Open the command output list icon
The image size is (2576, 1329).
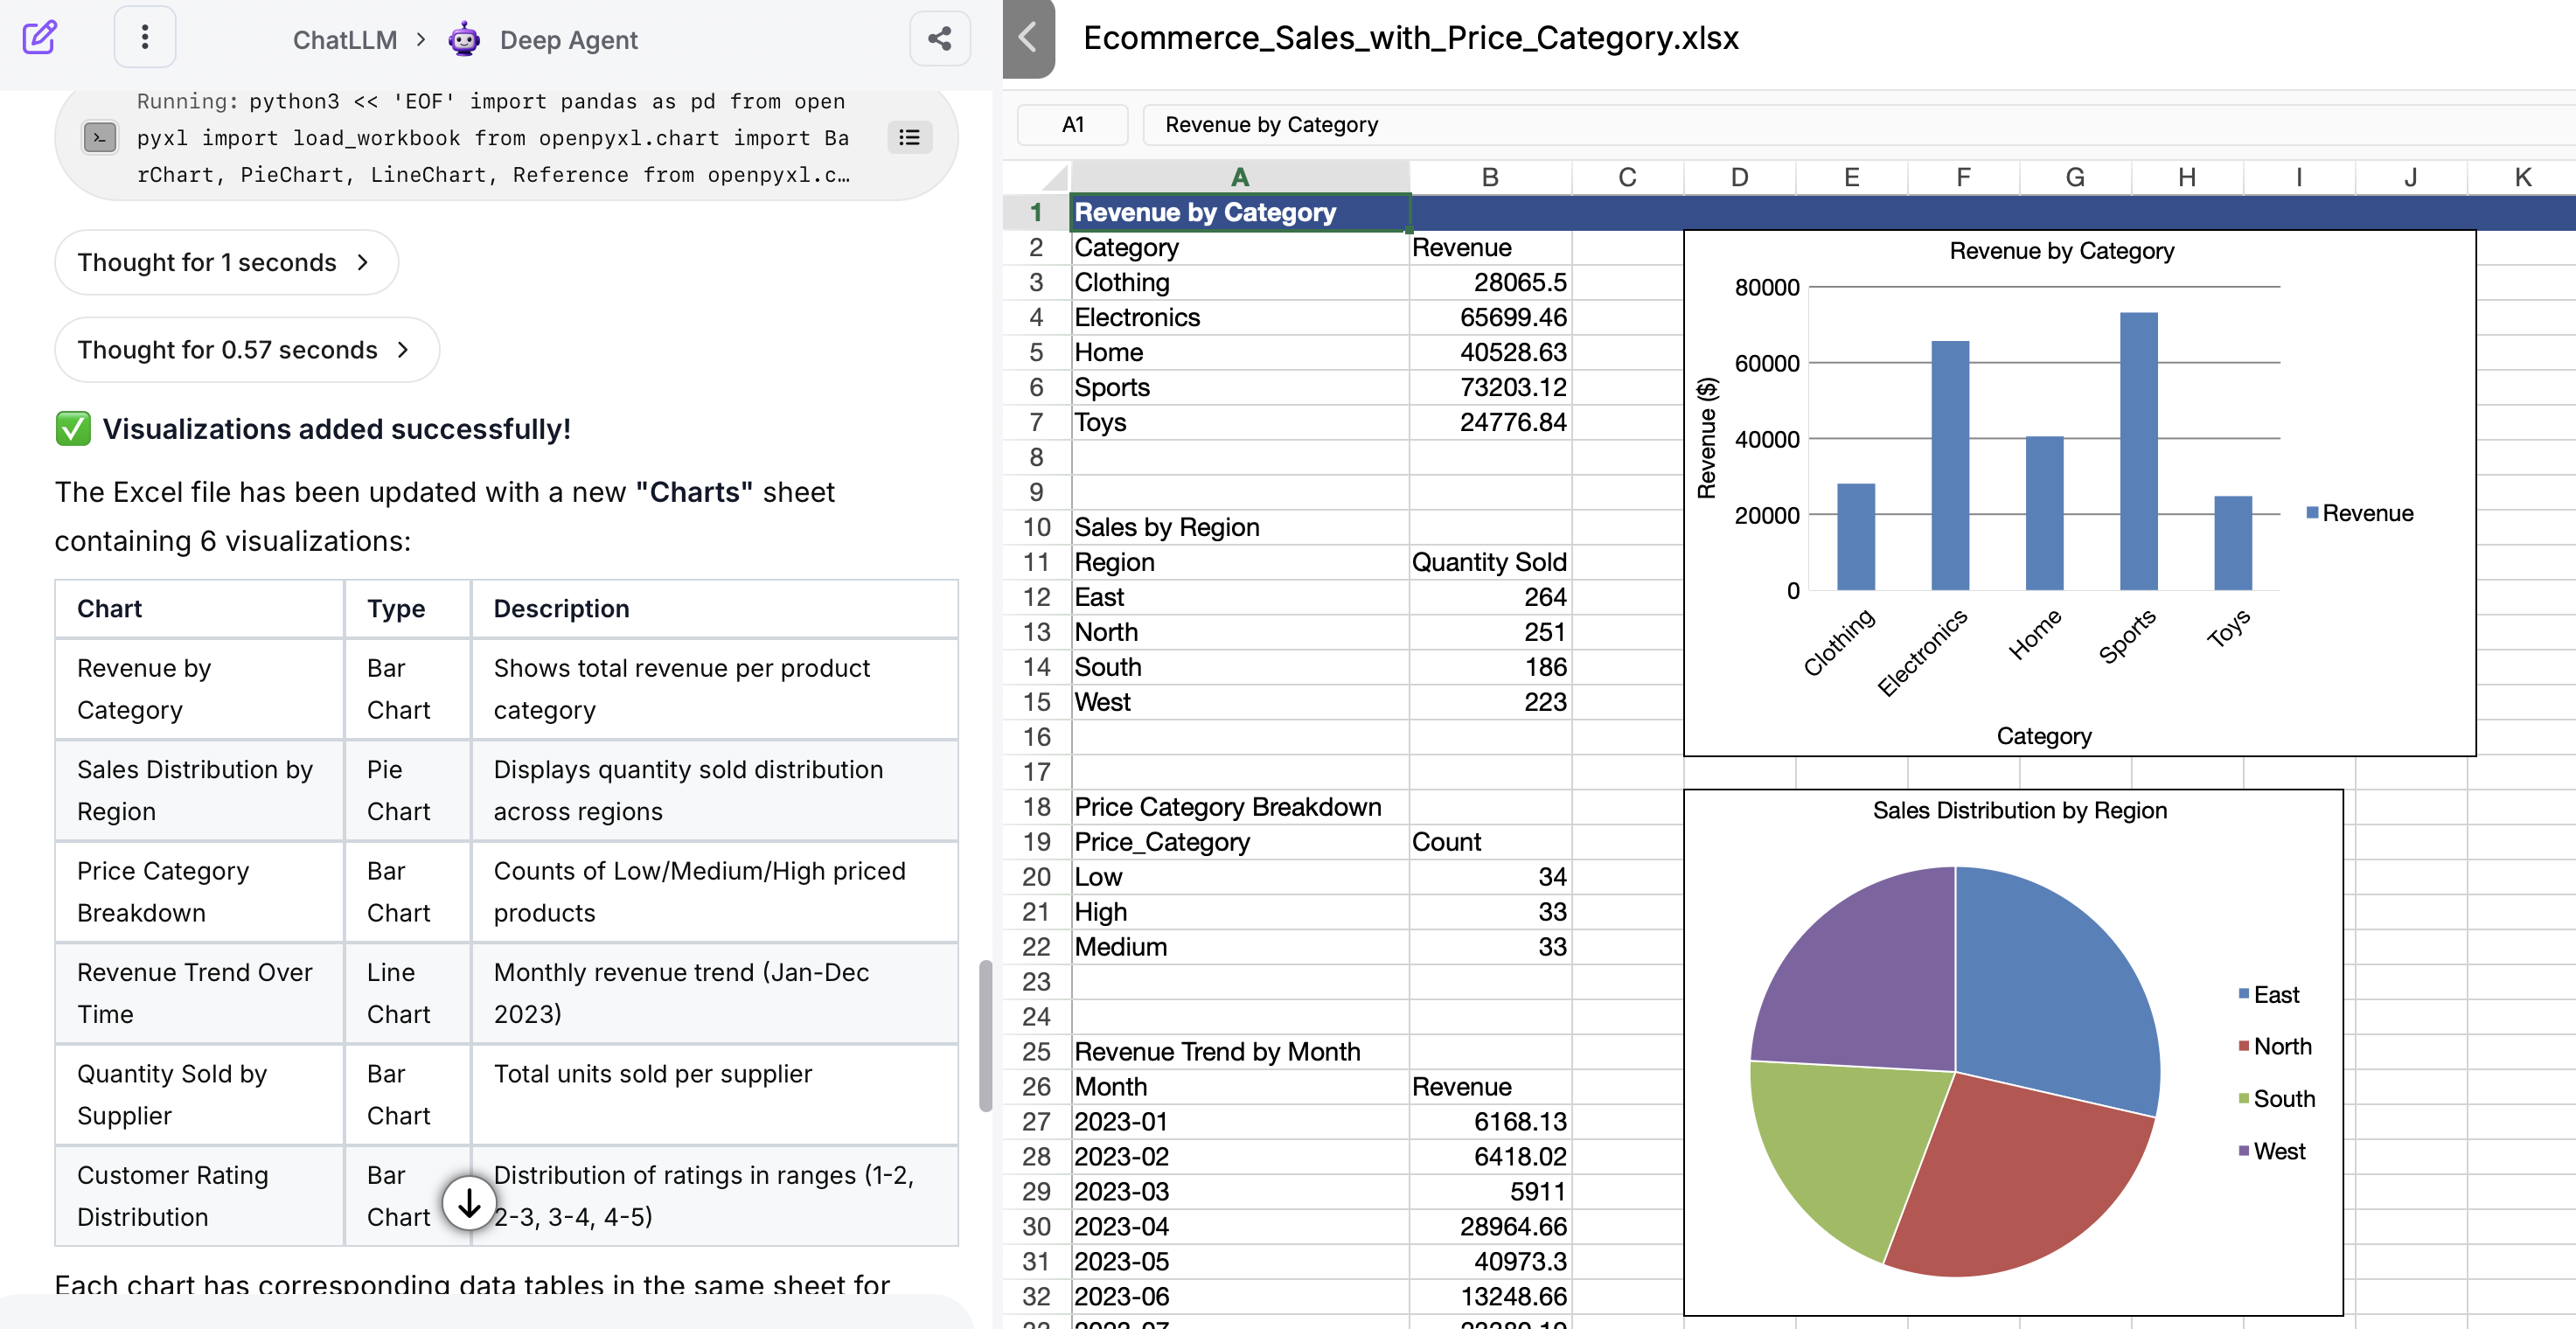(909, 137)
